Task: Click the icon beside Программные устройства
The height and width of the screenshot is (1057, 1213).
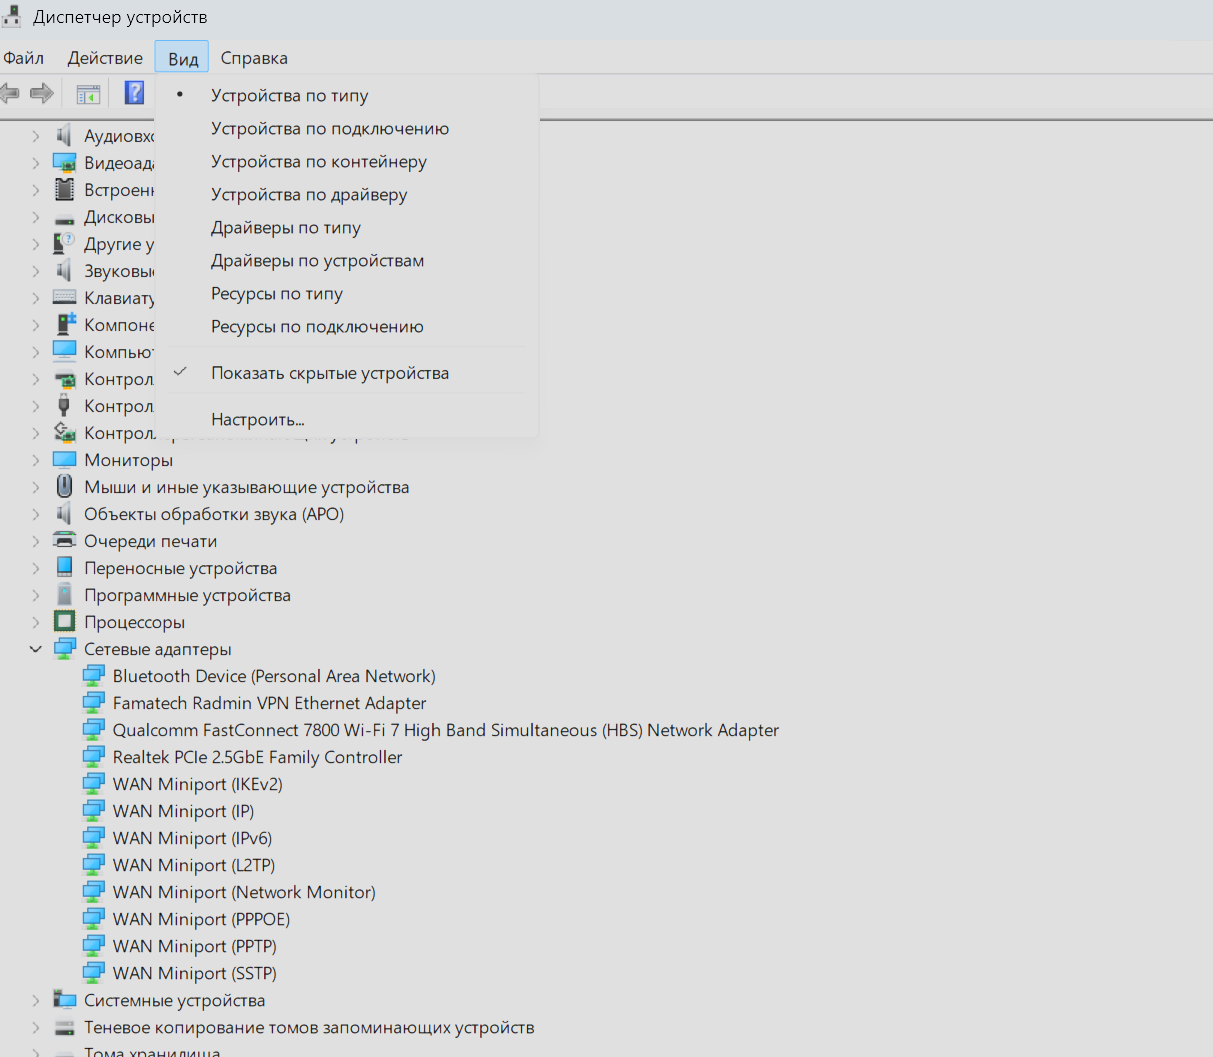Action: click(64, 595)
